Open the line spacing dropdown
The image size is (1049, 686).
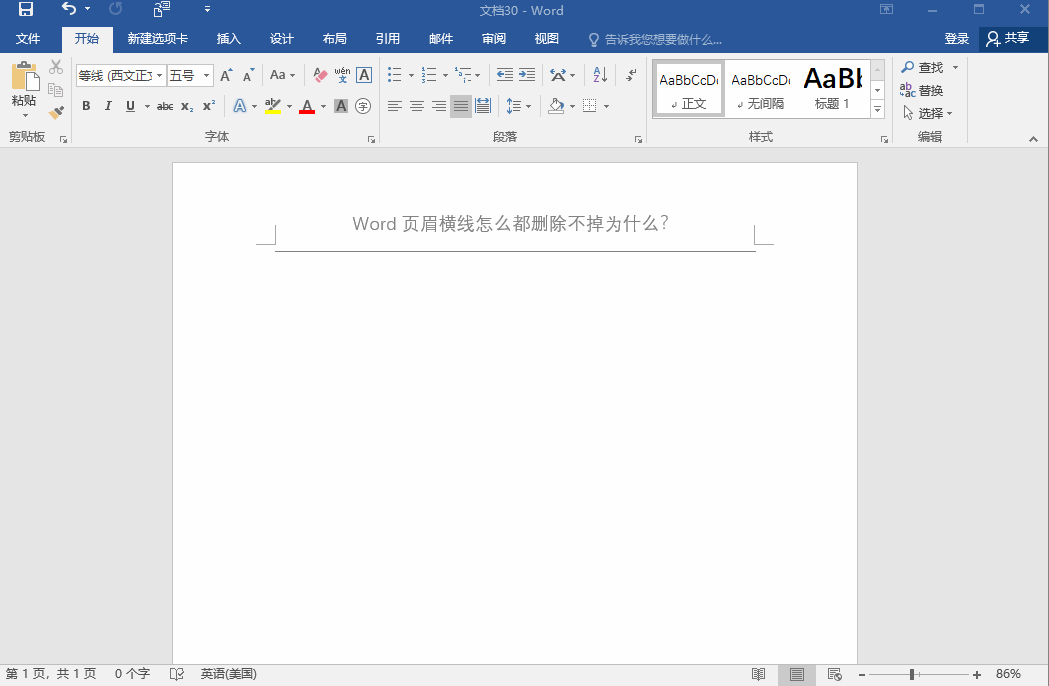click(x=518, y=106)
